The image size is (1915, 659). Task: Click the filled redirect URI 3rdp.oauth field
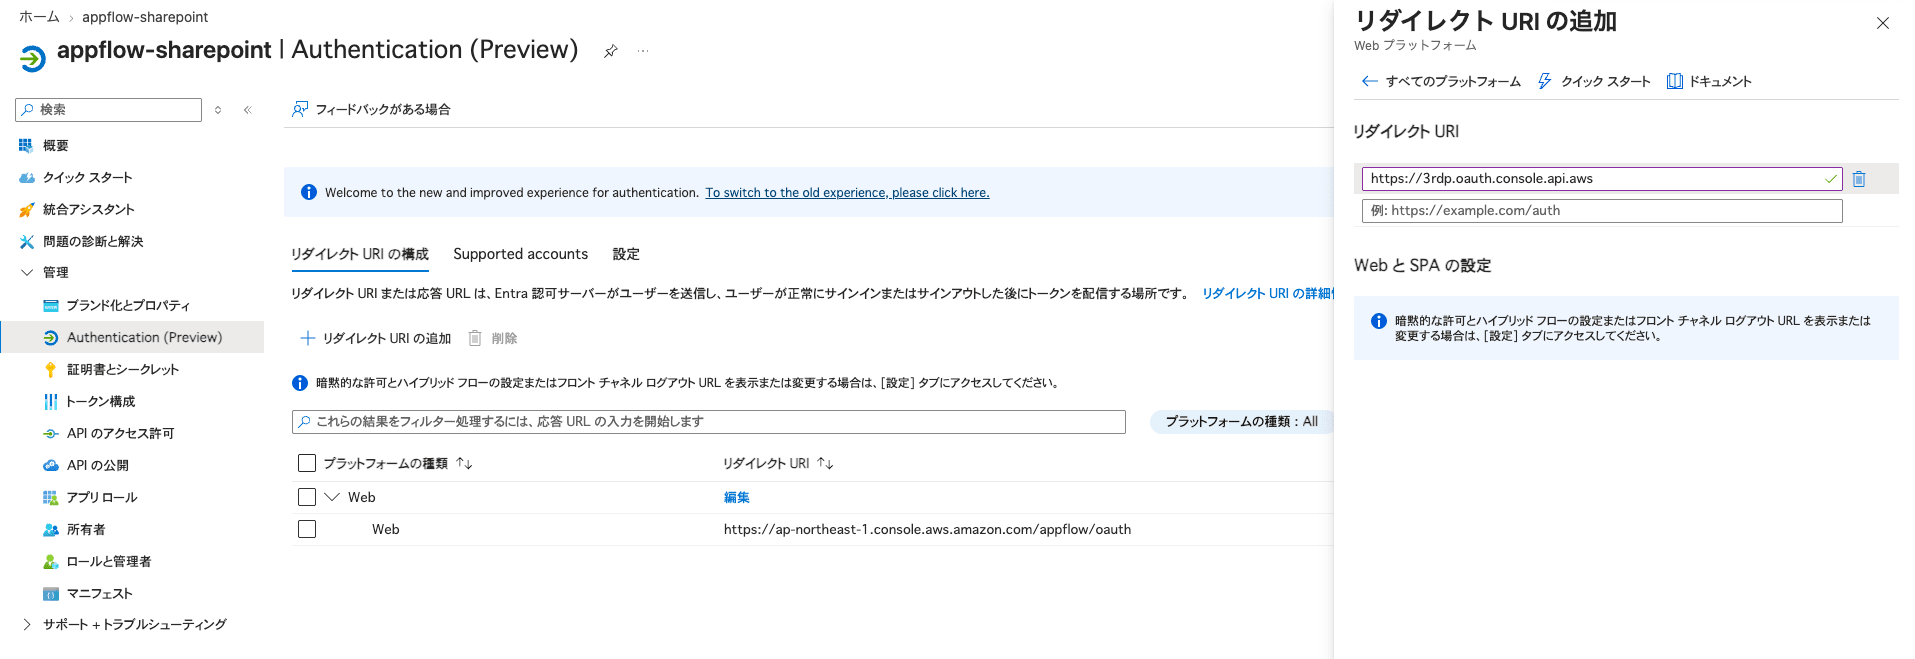click(1601, 179)
